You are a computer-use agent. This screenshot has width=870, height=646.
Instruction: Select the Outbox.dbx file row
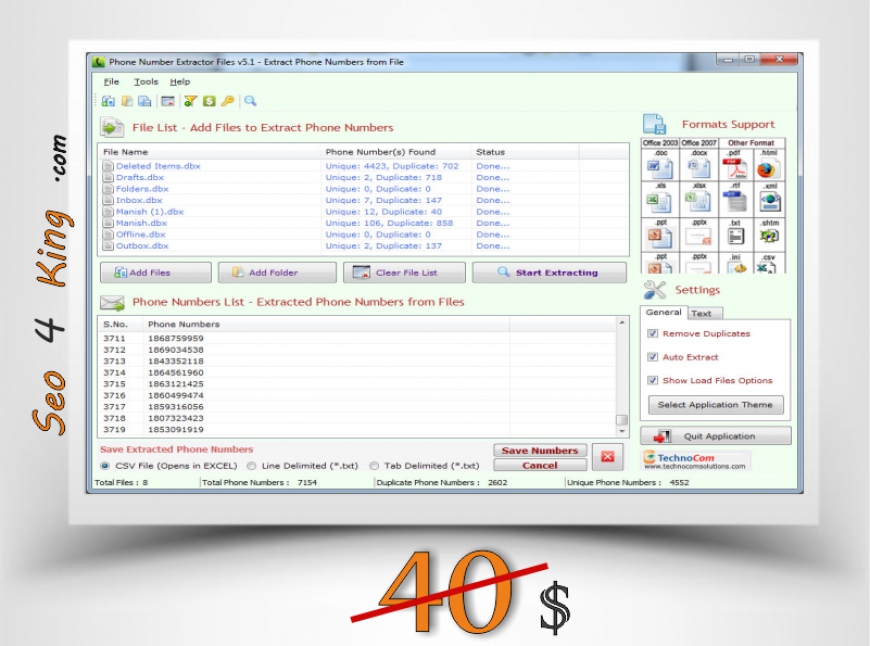click(x=363, y=246)
